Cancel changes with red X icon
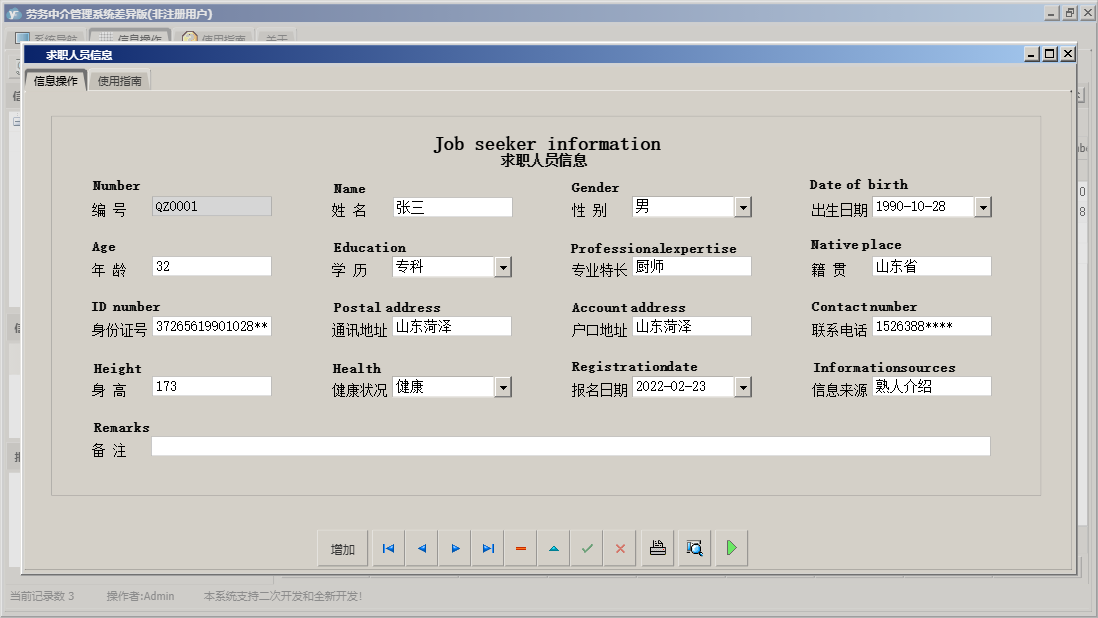This screenshot has width=1098, height=618. 620,549
